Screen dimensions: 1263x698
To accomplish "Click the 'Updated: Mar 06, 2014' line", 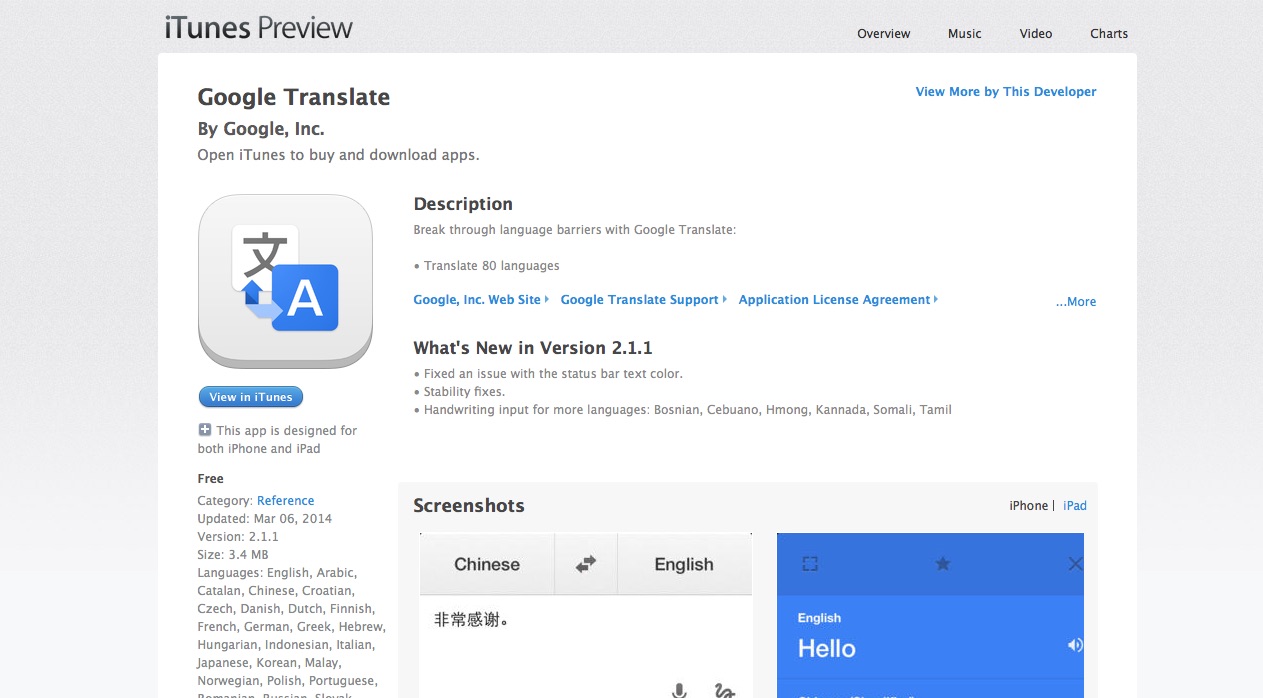I will click(x=265, y=519).
